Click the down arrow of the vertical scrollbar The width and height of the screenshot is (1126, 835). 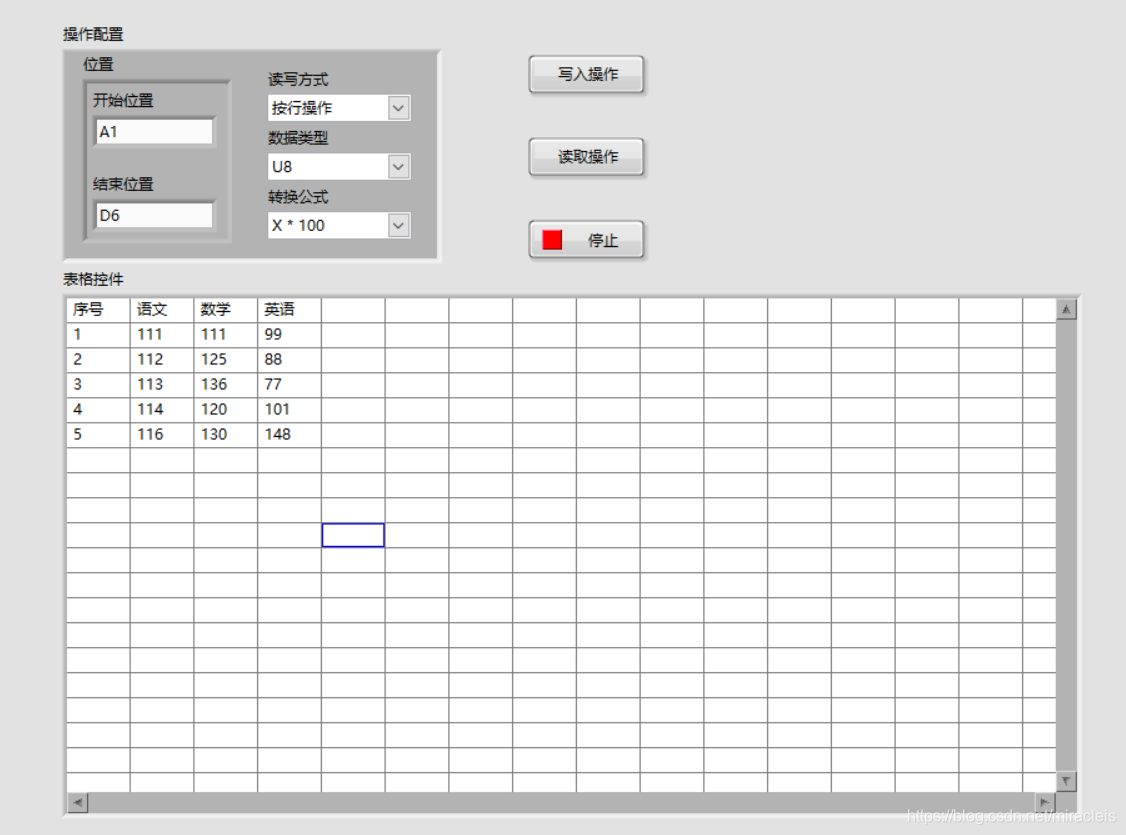[1067, 781]
